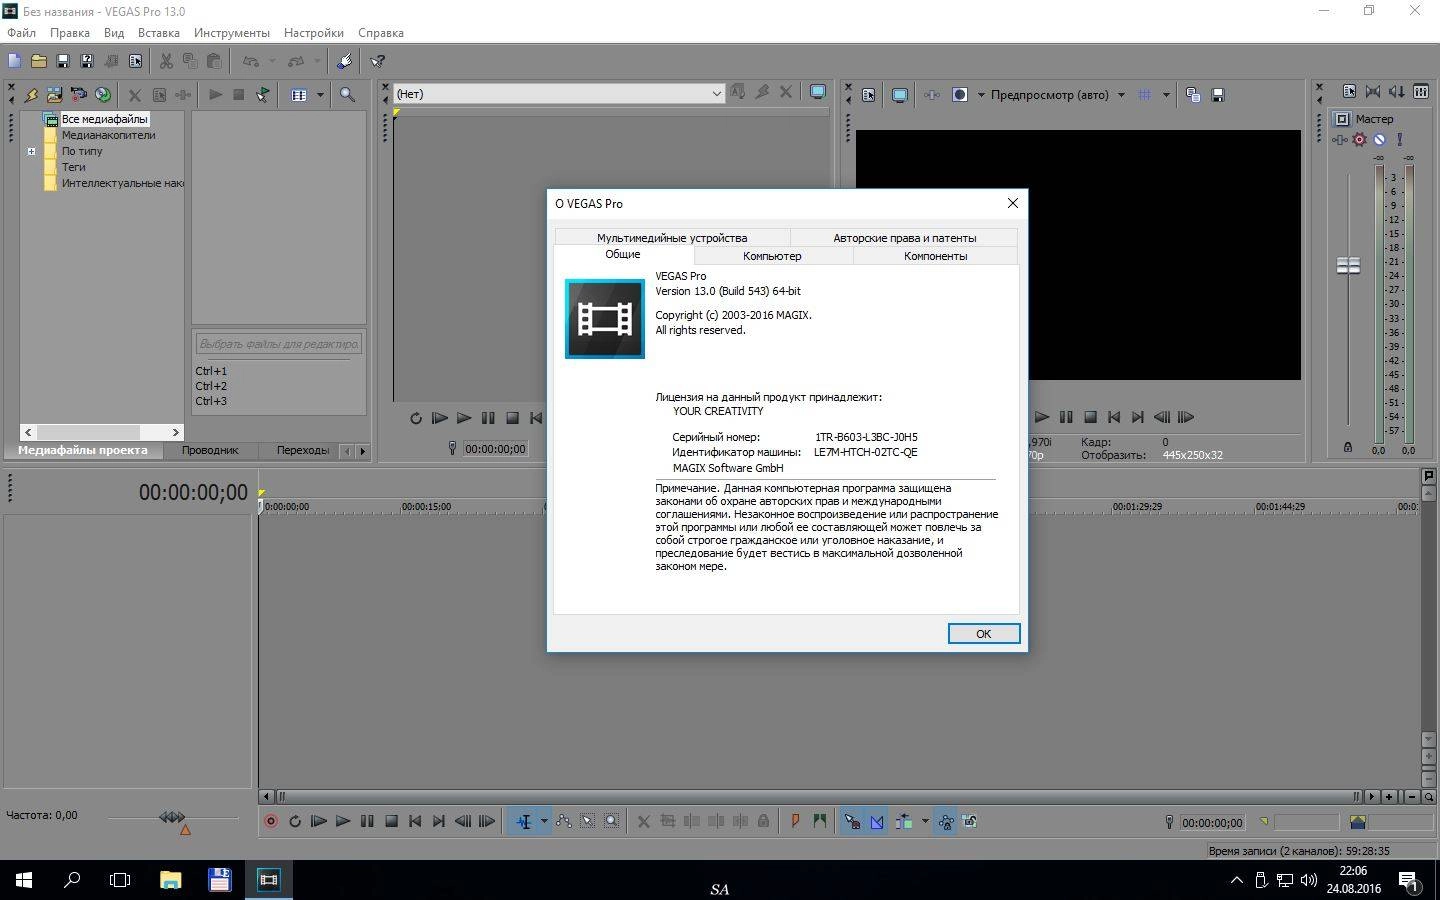Viewport: 1440px width, 900px height.
Task: Switch to the Компьютер tab in About dialog
Action: 772,256
